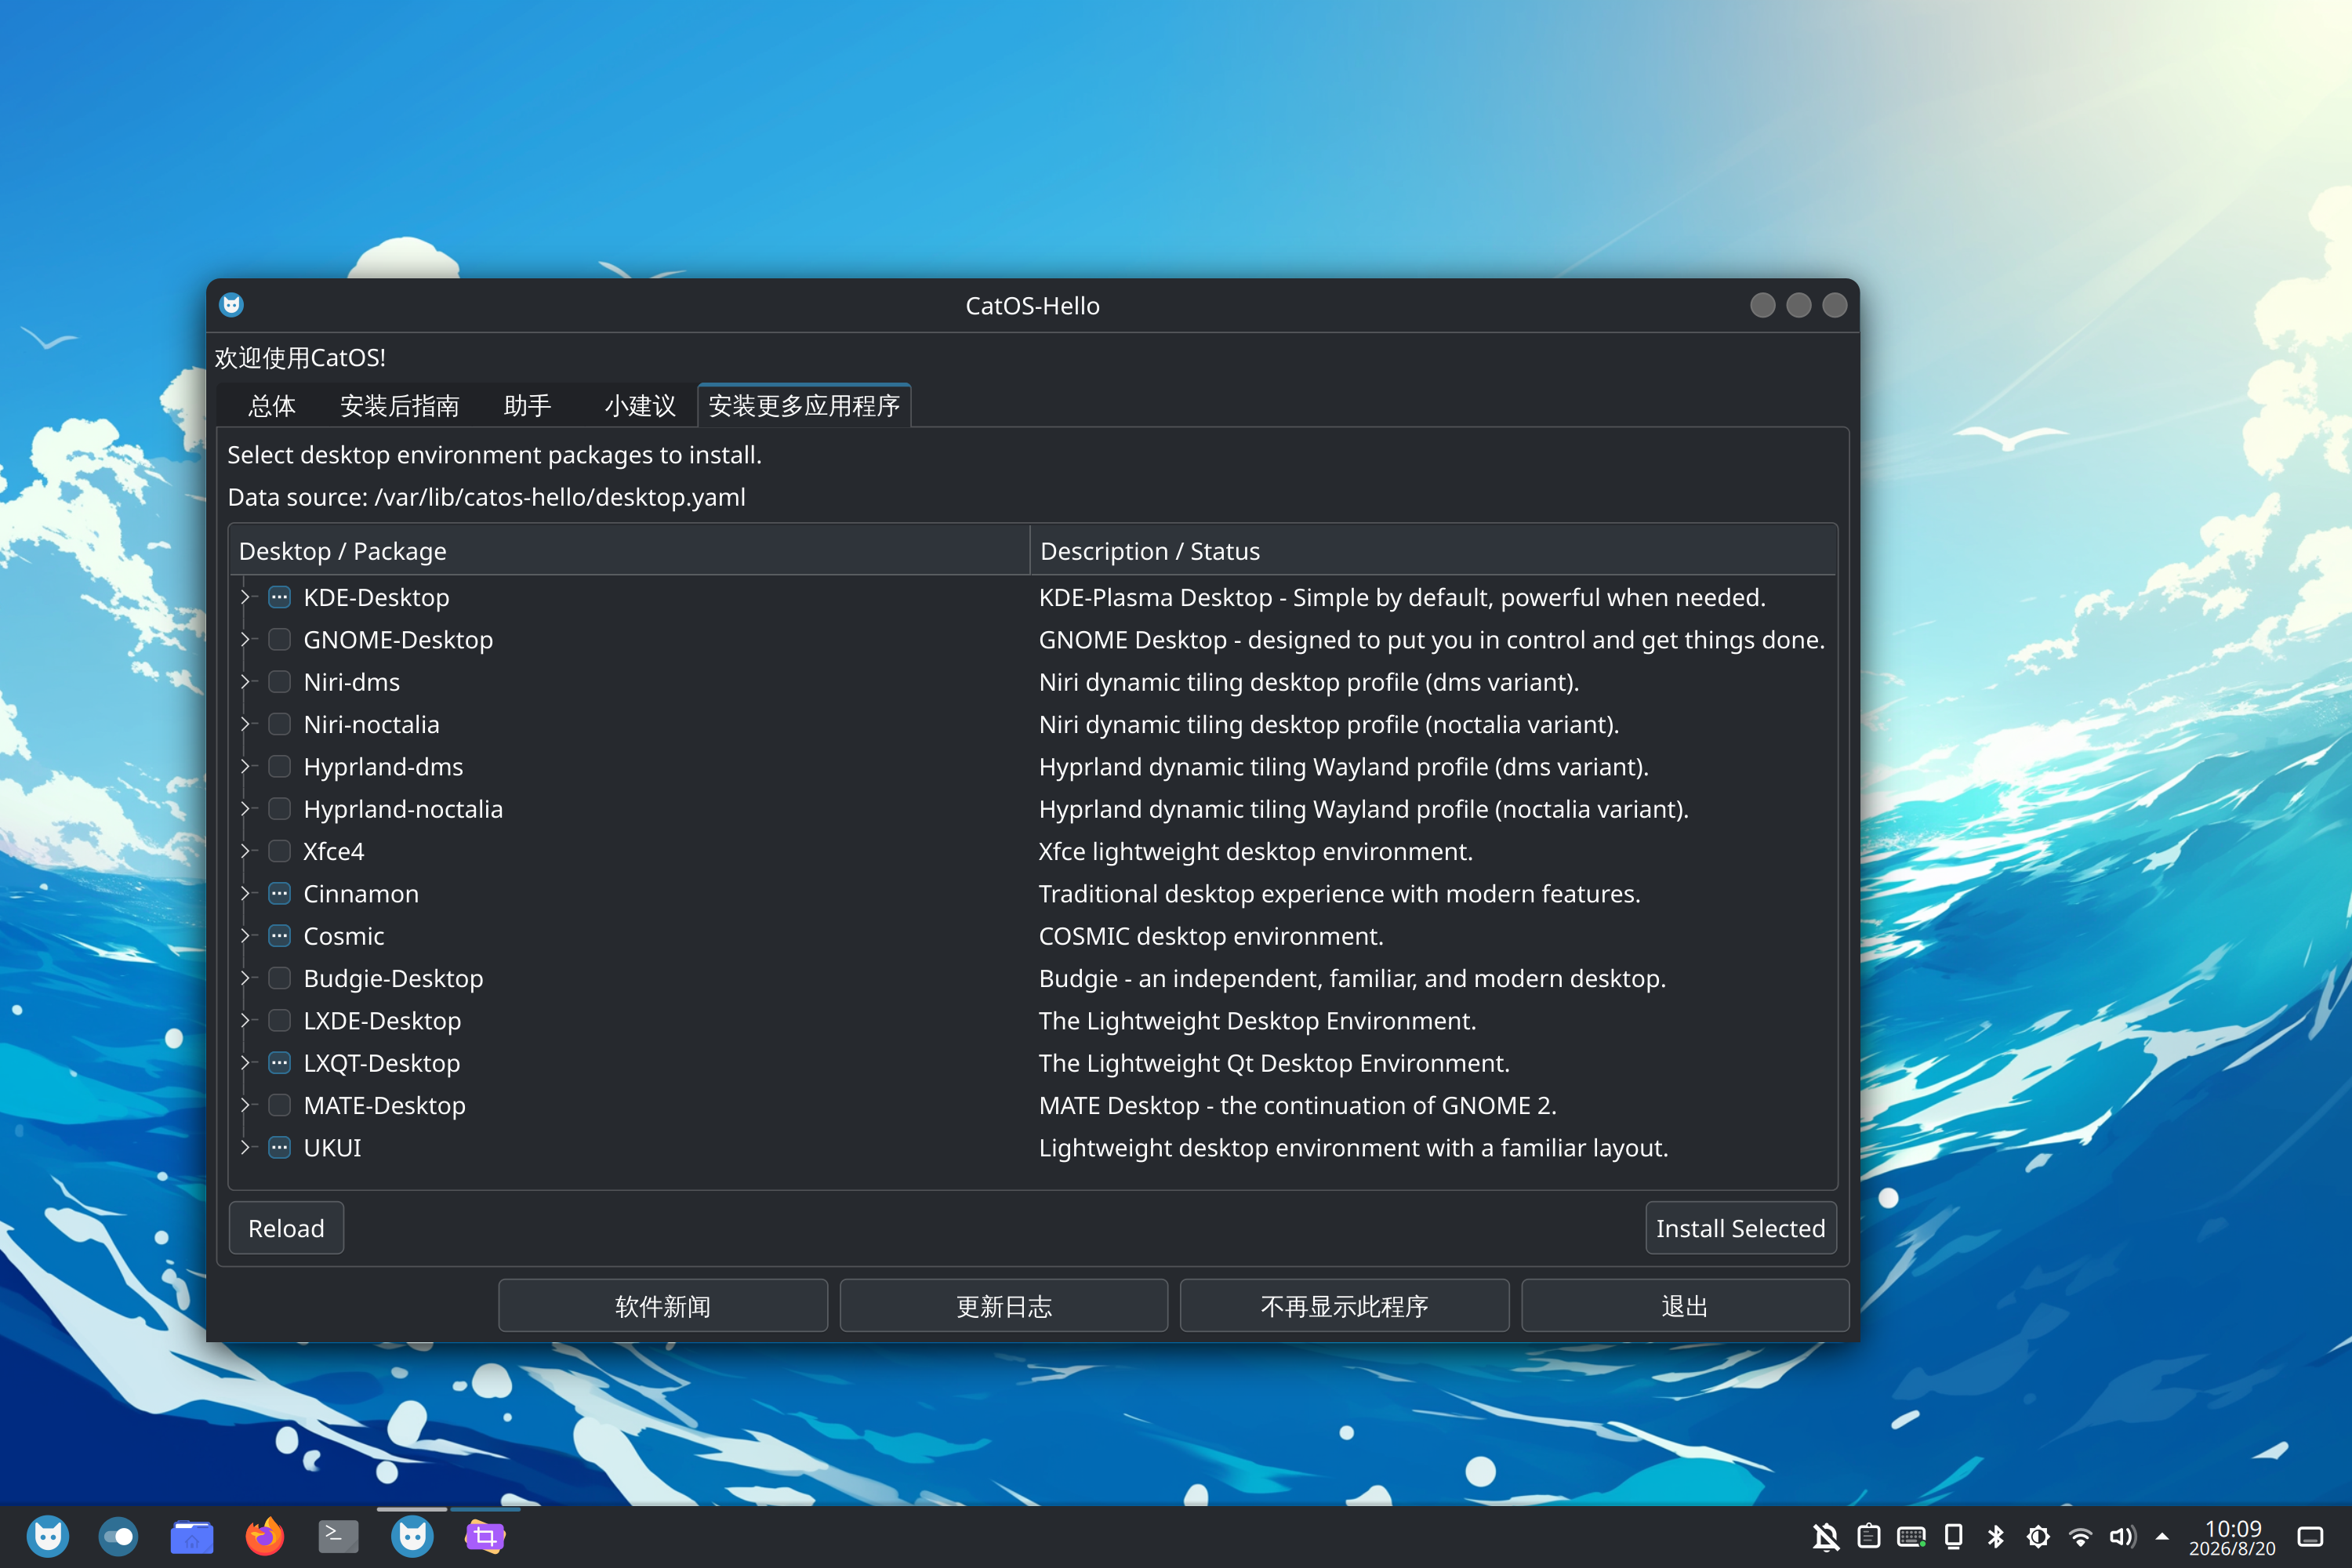Toggle the KDE-Desktop checkbox
Image resolution: width=2352 pixels, height=1568 pixels.
click(x=279, y=597)
